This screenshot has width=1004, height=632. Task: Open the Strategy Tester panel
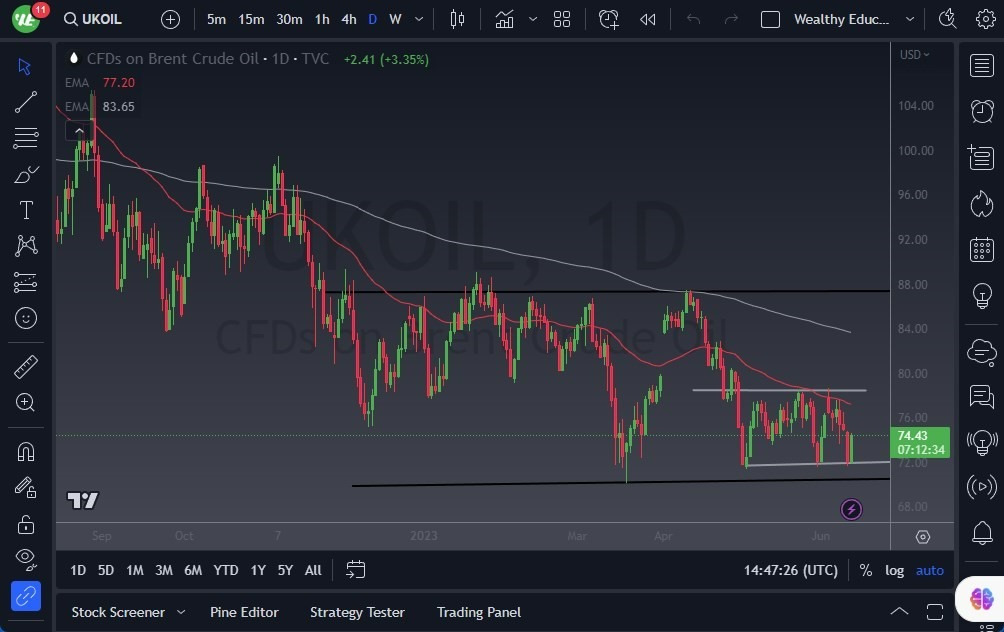pos(357,612)
